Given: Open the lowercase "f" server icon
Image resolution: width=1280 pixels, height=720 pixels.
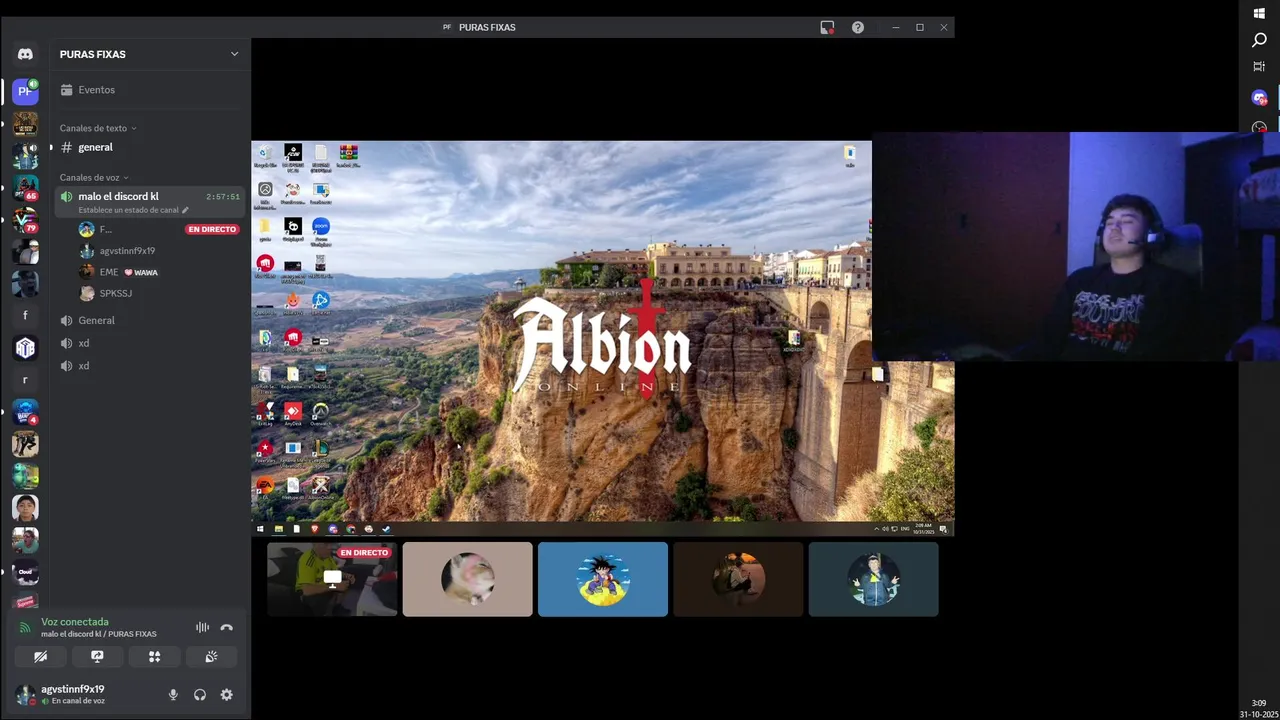Looking at the screenshot, I should click(25, 315).
